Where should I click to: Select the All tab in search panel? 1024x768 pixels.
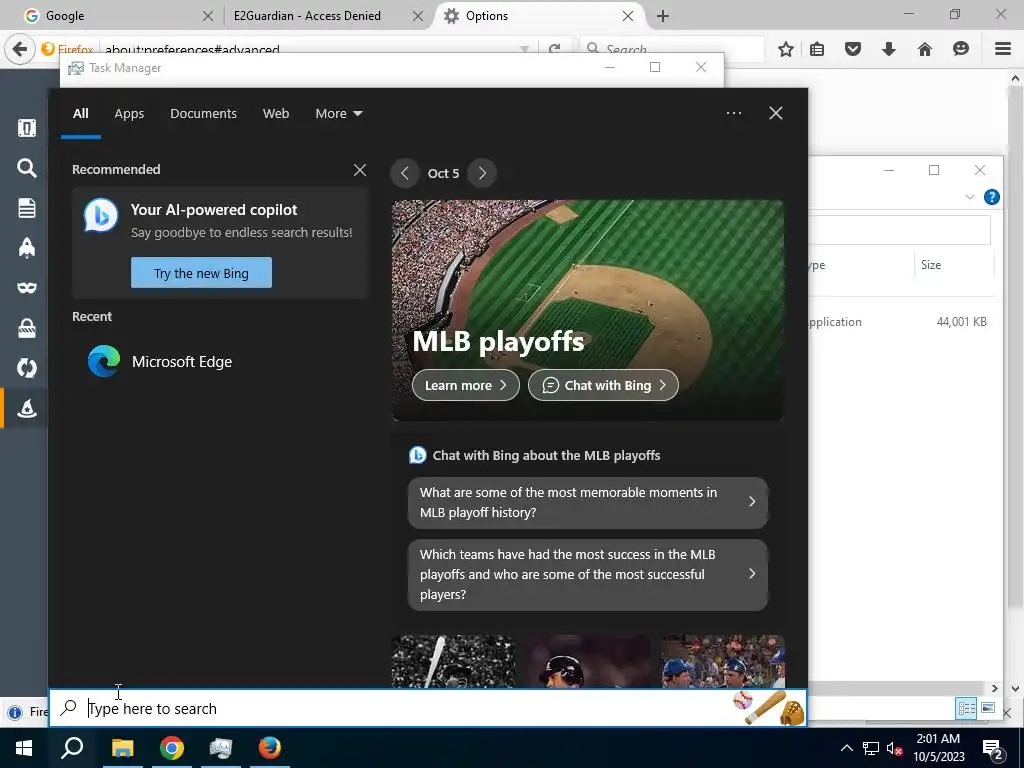point(80,114)
